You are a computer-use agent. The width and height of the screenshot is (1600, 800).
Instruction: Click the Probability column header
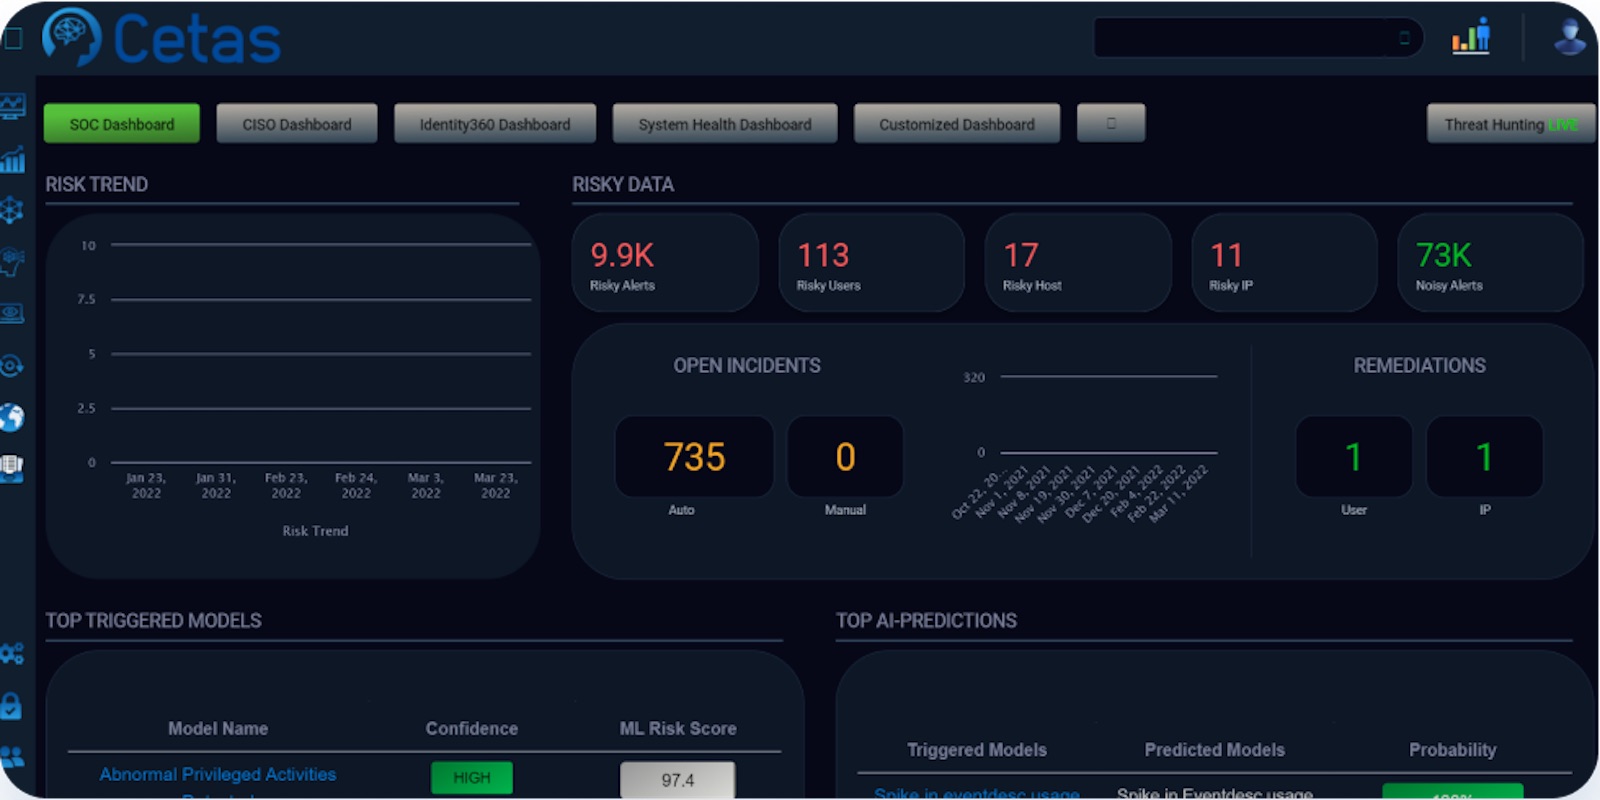[x=1453, y=750]
